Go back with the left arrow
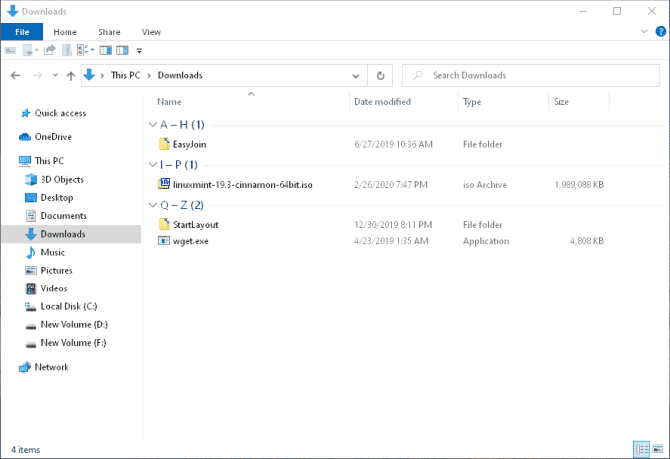Viewport: 670px width, 459px height. [15, 76]
